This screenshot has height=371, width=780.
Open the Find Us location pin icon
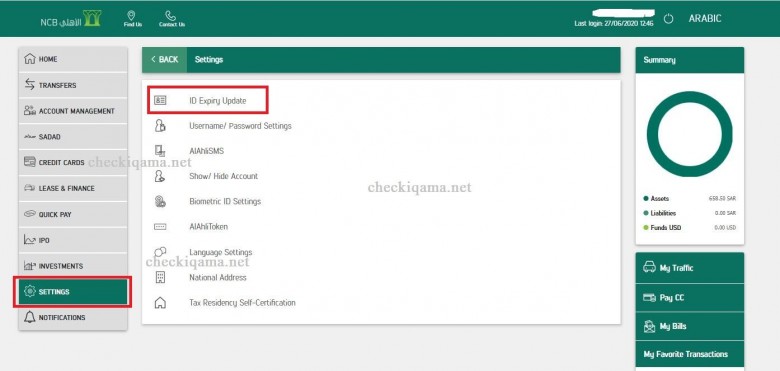[x=132, y=15]
